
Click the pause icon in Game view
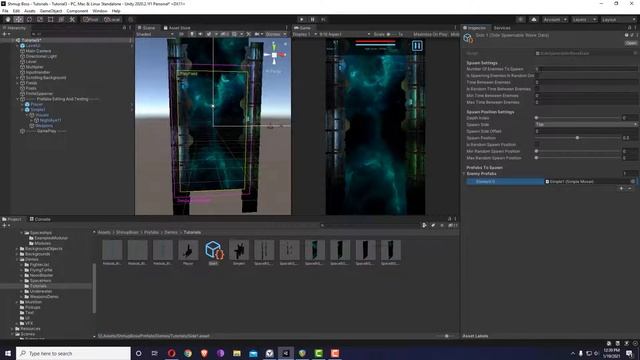(x=417, y=46)
